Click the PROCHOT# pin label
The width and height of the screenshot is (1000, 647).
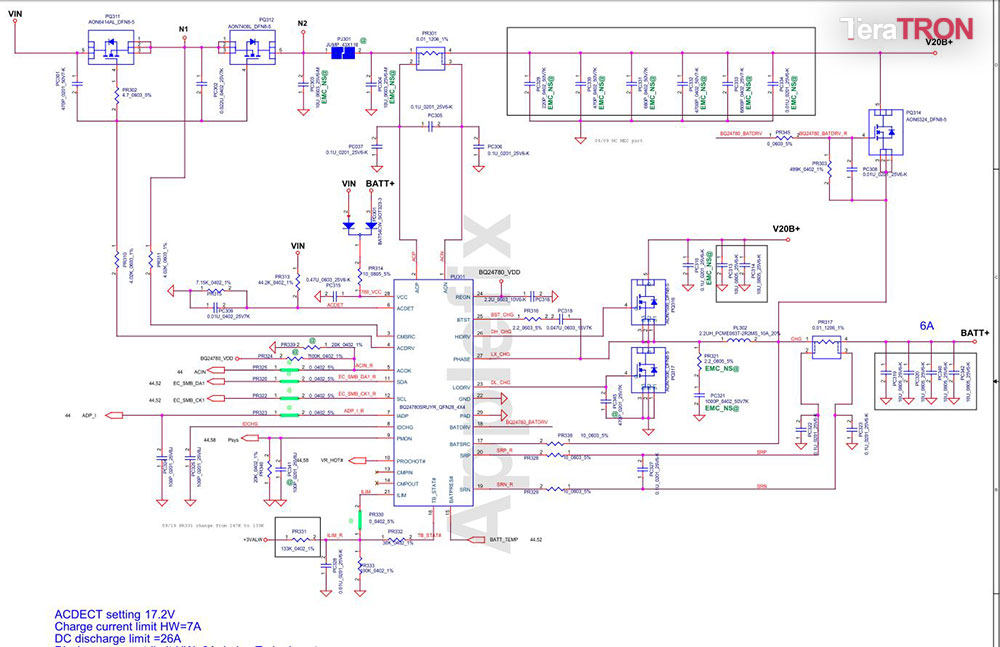click(411, 461)
